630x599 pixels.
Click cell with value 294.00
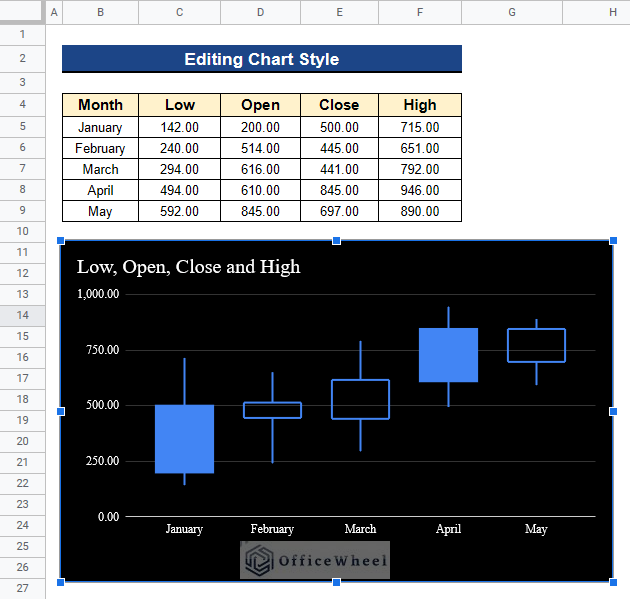(180, 169)
